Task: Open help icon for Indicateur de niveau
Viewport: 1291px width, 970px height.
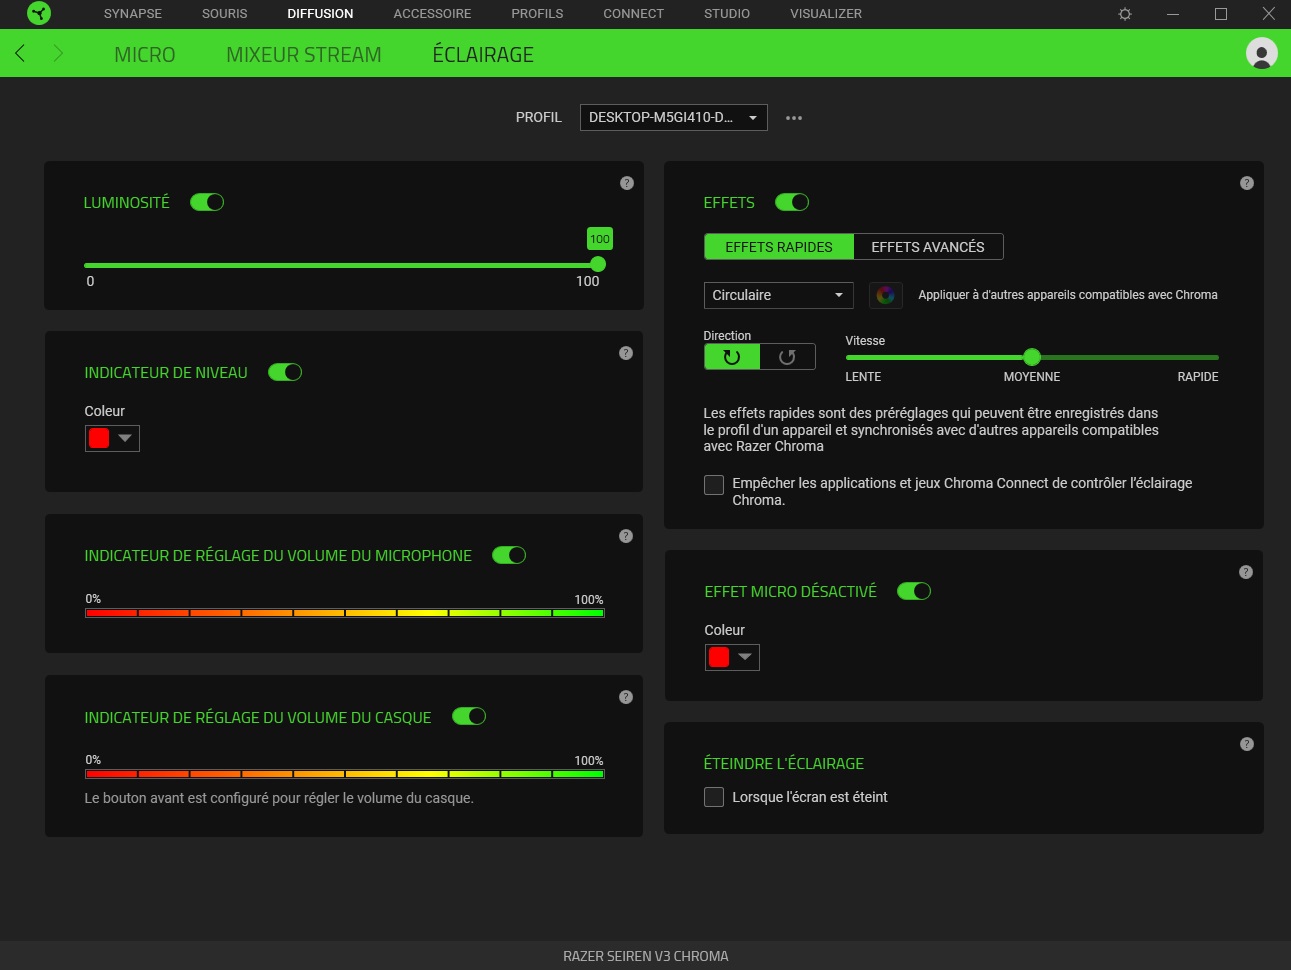Action: [x=626, y=353]
